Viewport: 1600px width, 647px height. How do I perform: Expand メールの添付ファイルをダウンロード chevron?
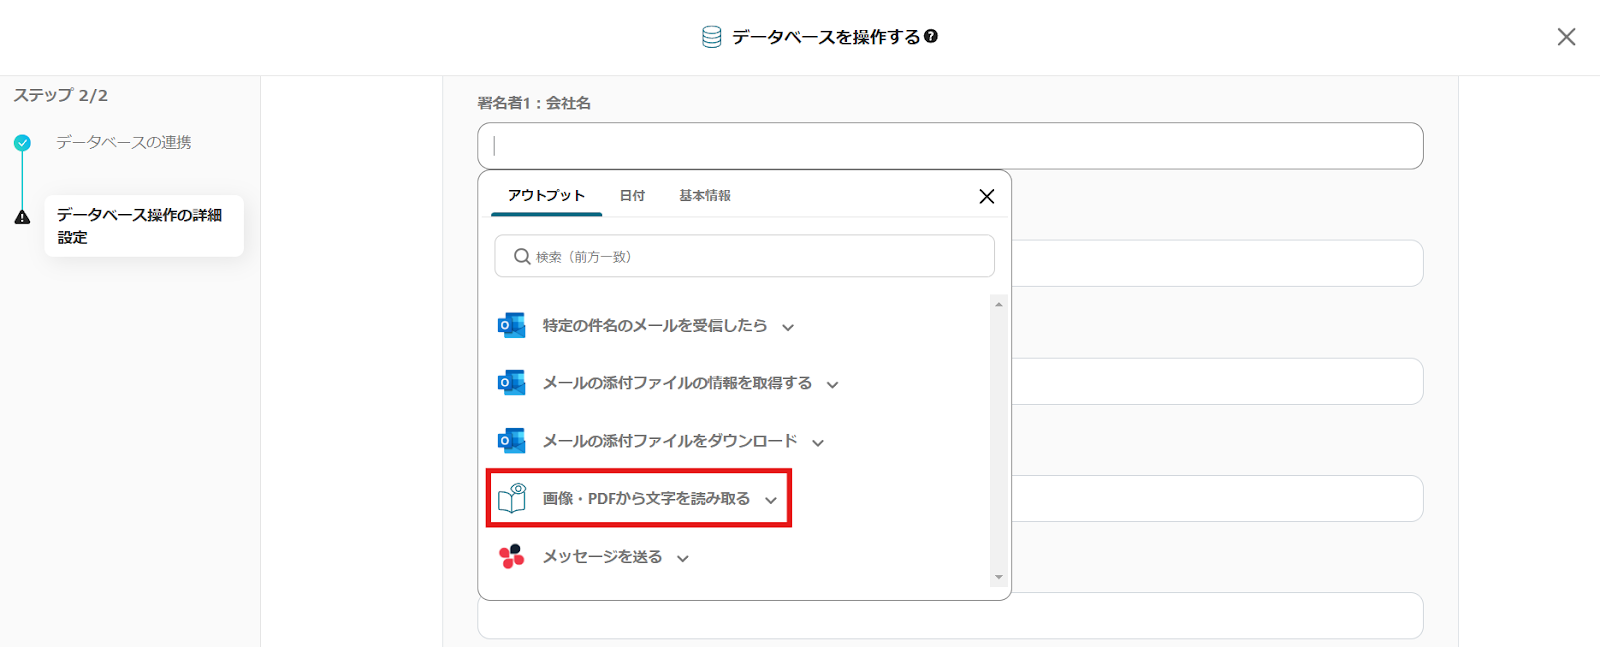[x=818, y=443]
